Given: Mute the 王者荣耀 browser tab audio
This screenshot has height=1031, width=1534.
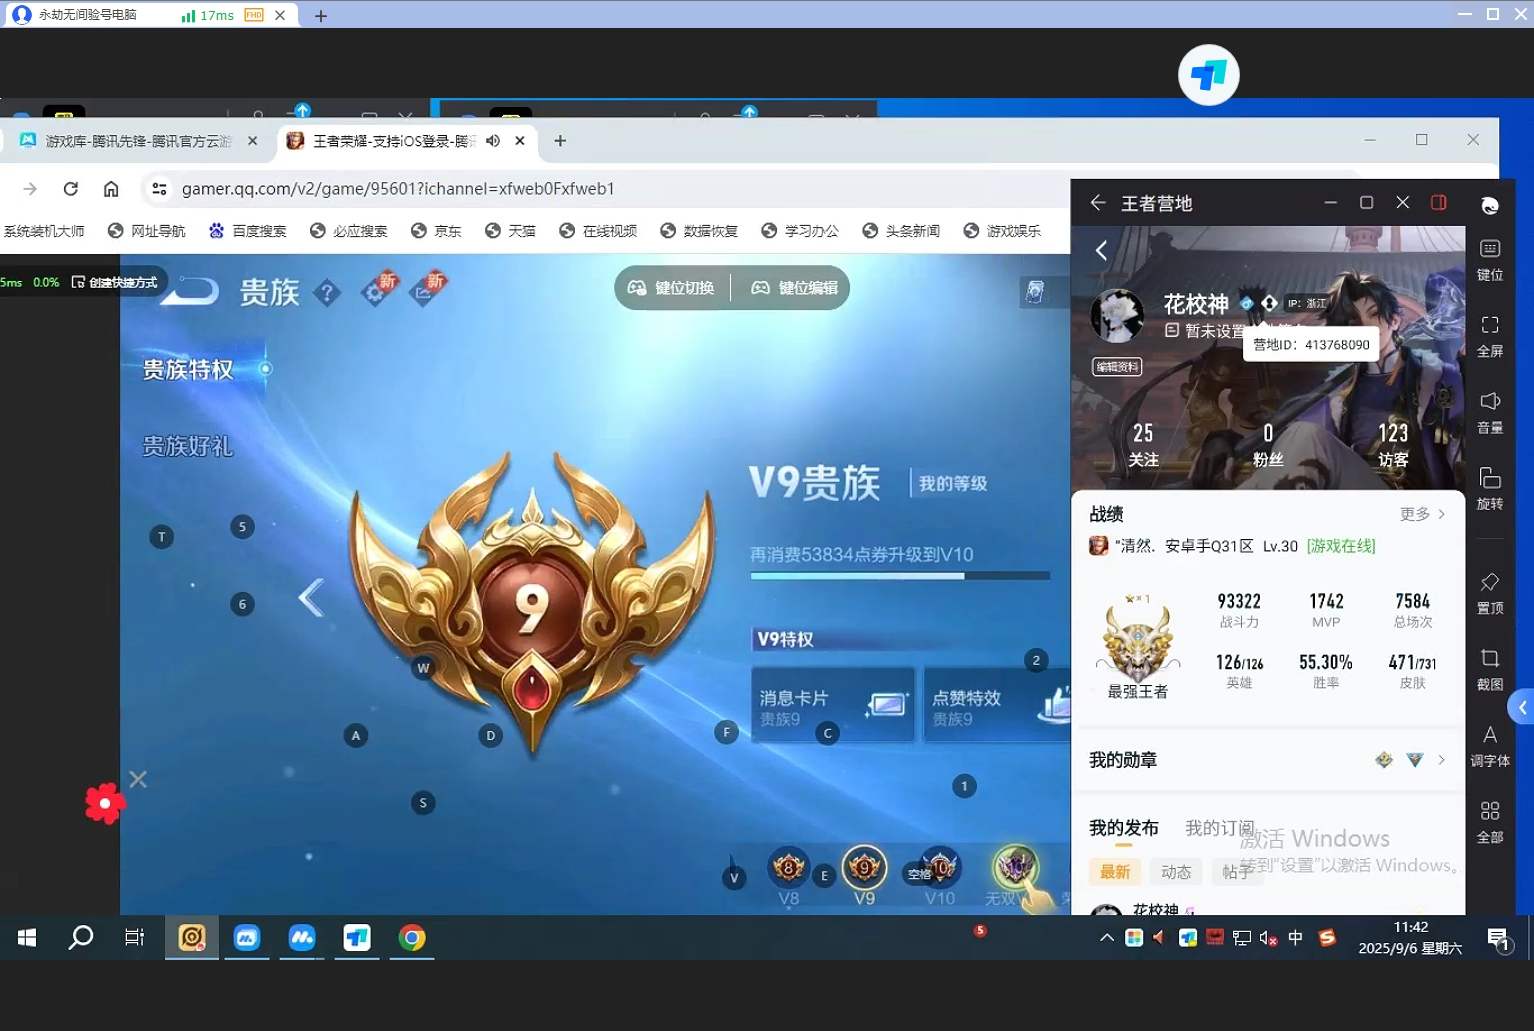Looking at the screenshot, I should click(493, 141).
